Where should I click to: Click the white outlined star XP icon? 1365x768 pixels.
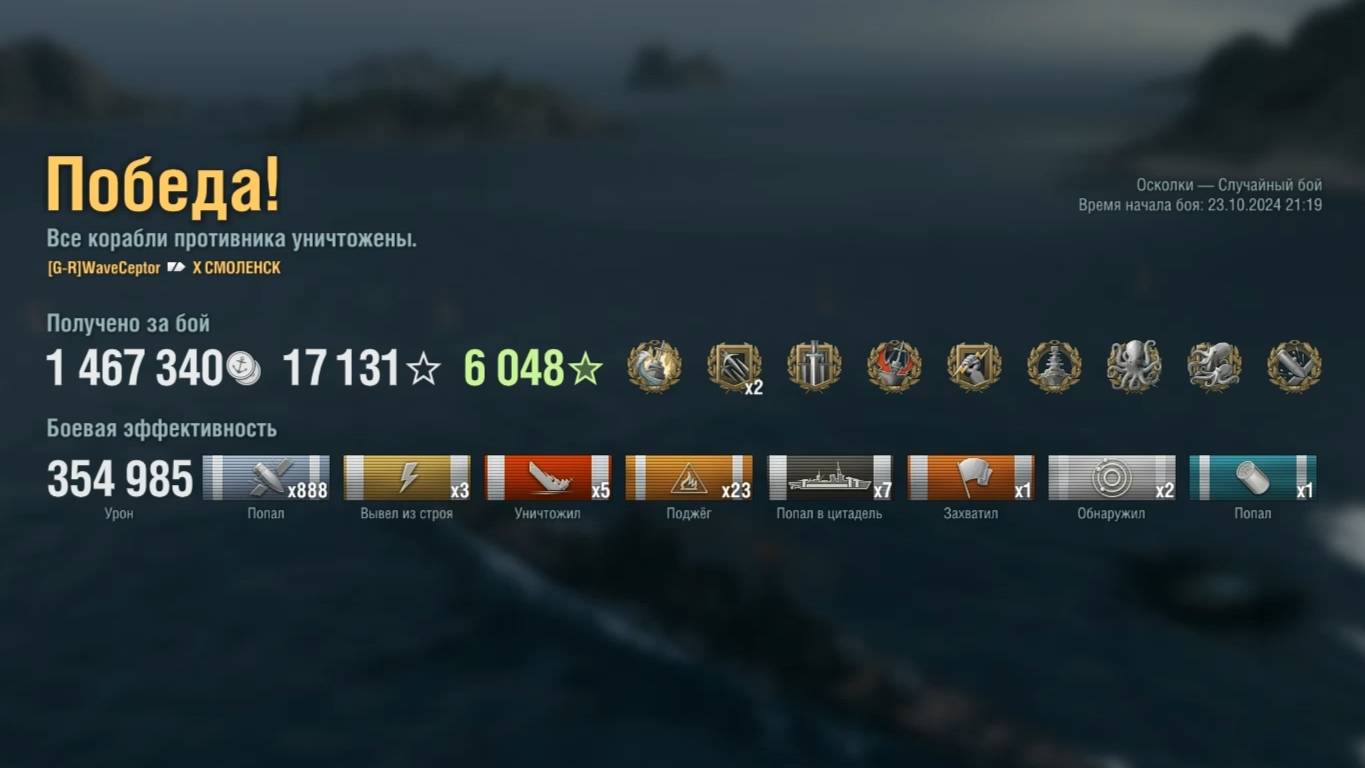pyautogui.click(x=423, y=369)
